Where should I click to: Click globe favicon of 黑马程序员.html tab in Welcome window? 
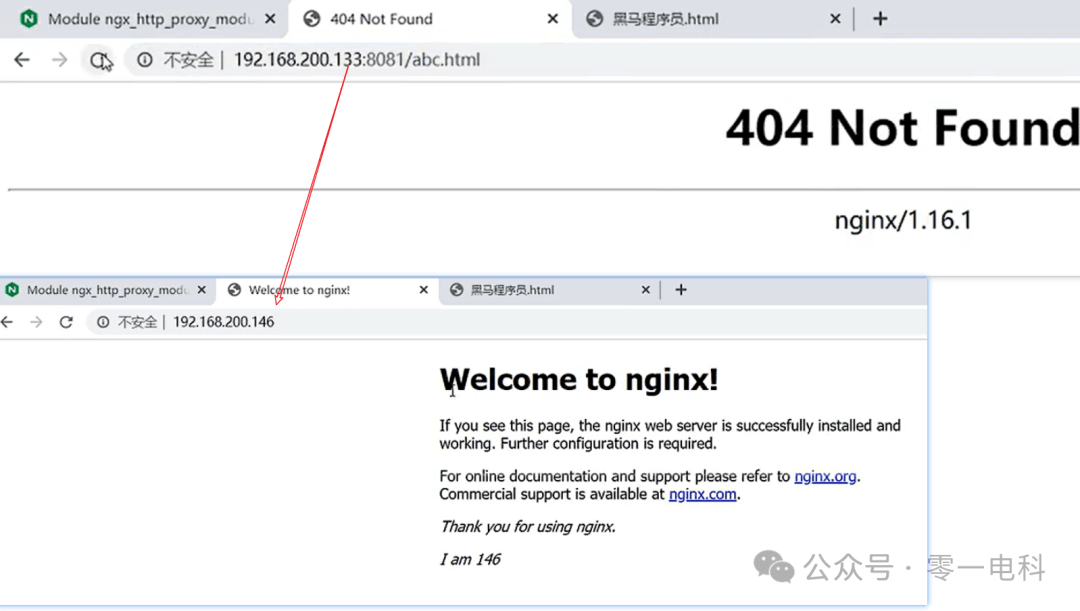point(456,290)
